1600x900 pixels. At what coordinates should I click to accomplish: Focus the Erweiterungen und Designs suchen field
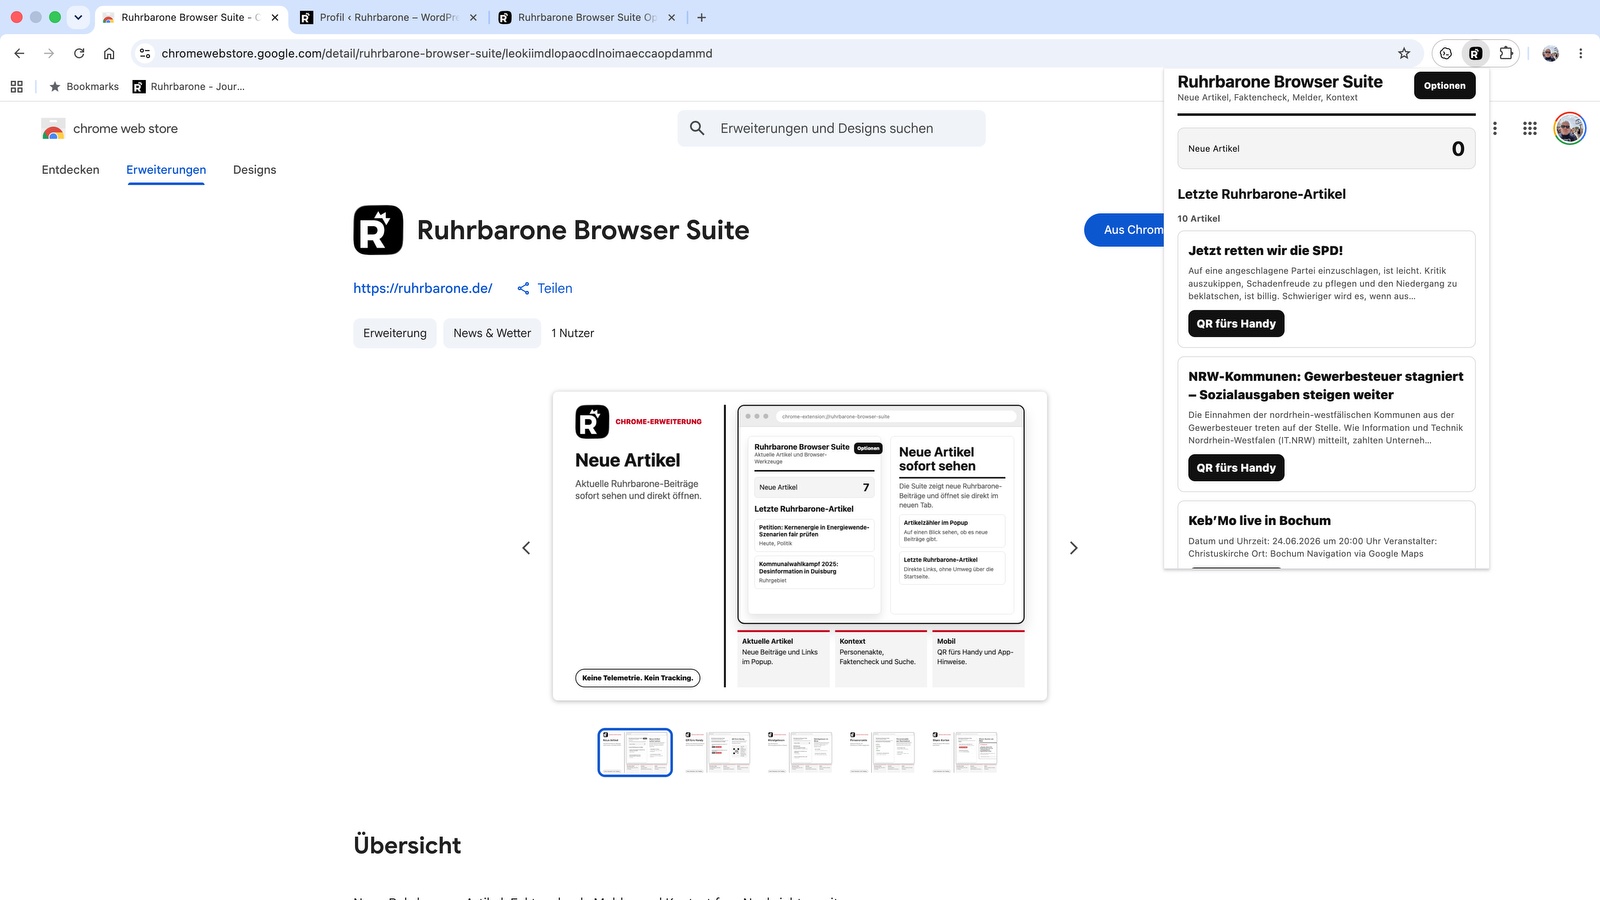pos(831,128)
